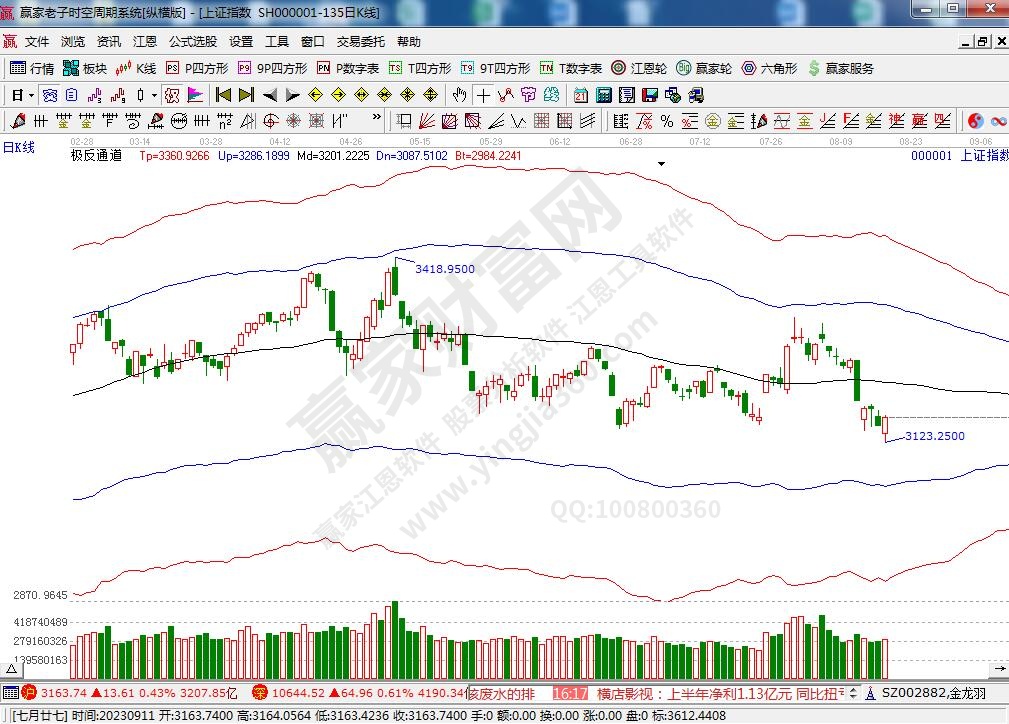Open the calculator icon in the toolbar
Viewport: 1009px width, 724px height.
click(603, 95)
